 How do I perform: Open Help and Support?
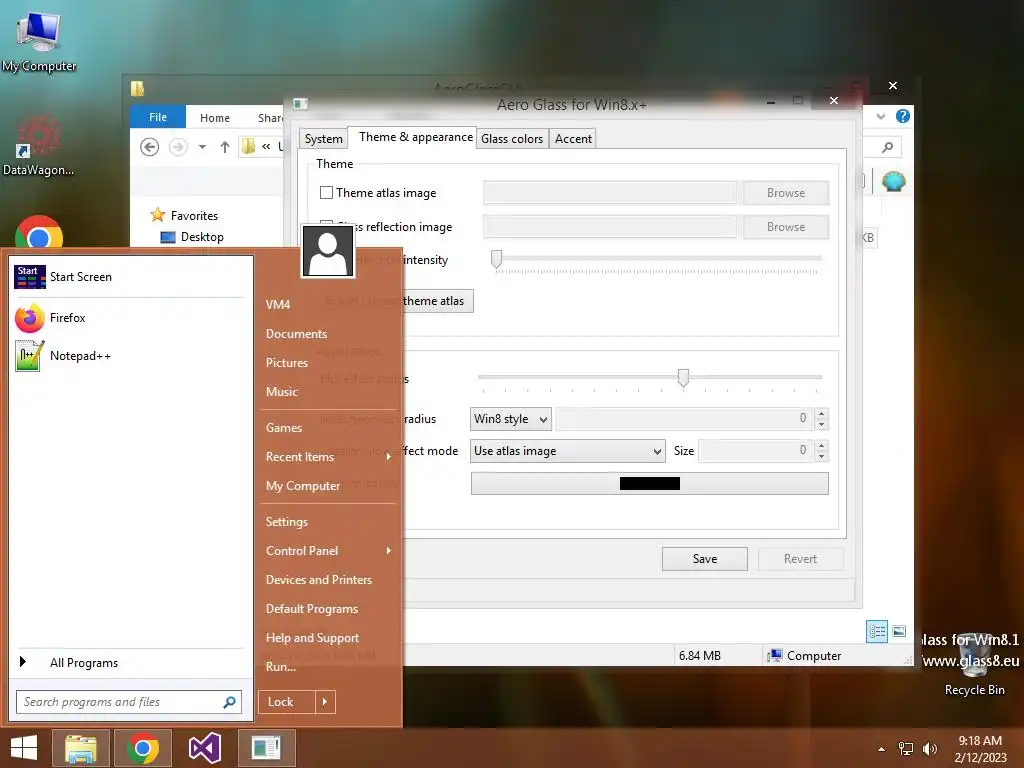point(312,638)
